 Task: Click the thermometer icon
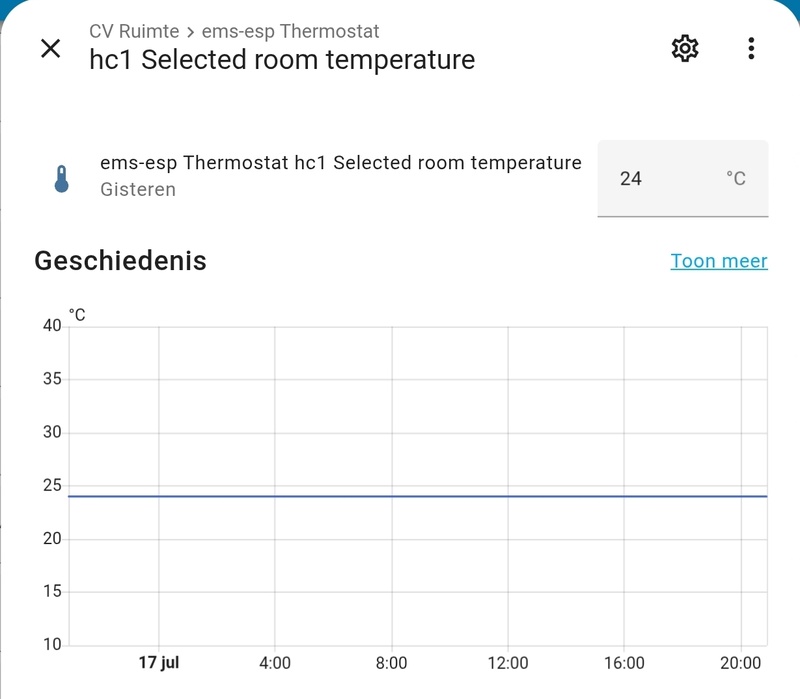point(62,178)
